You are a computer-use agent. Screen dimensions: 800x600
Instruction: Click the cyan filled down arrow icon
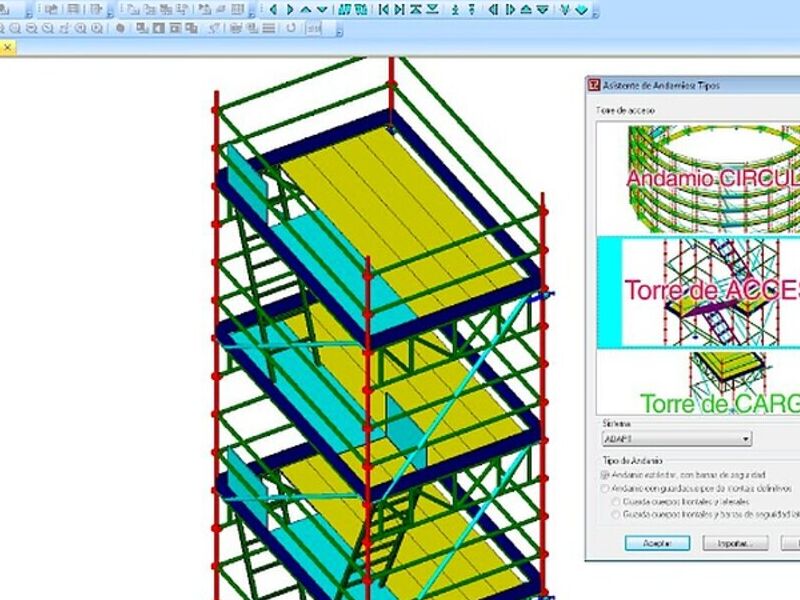pos(582,9)
